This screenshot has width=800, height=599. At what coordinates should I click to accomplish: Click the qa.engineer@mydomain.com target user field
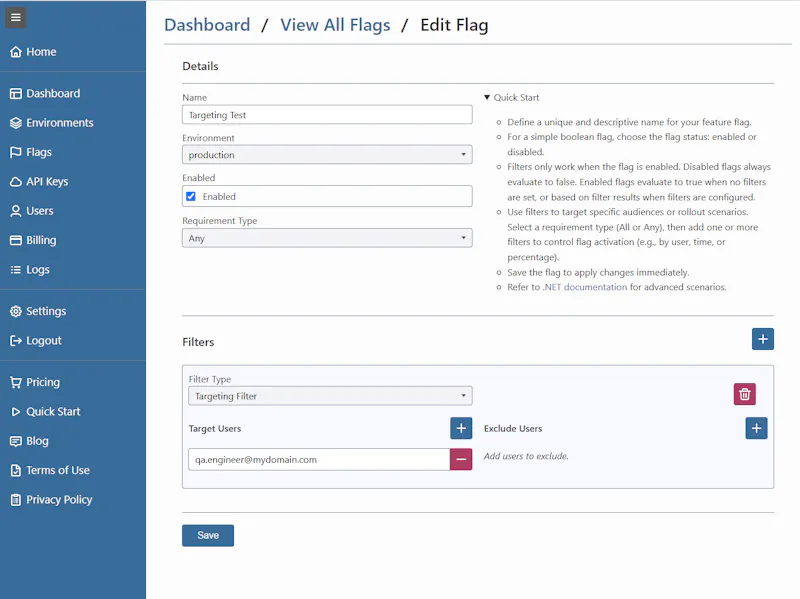(319, 460)
